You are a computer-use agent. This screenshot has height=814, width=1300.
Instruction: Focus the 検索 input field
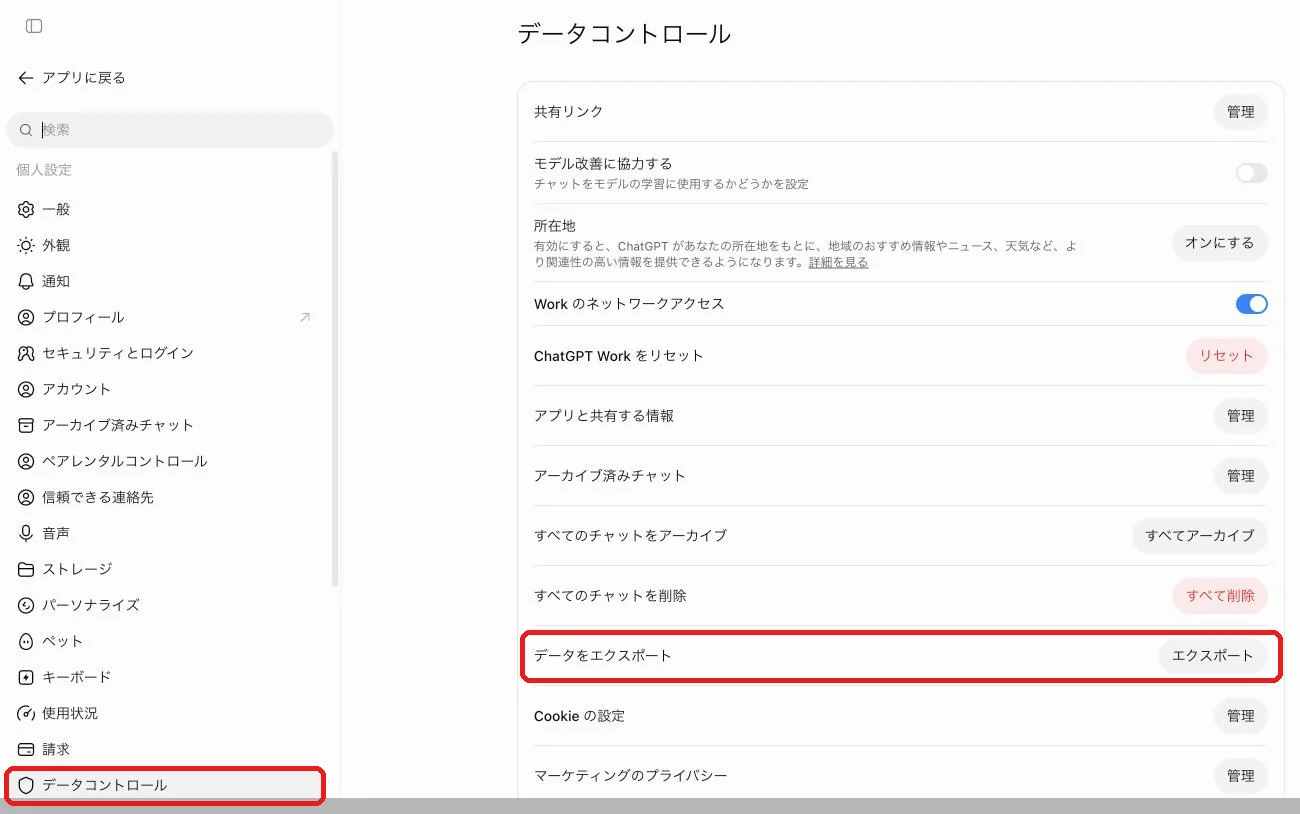170,130
